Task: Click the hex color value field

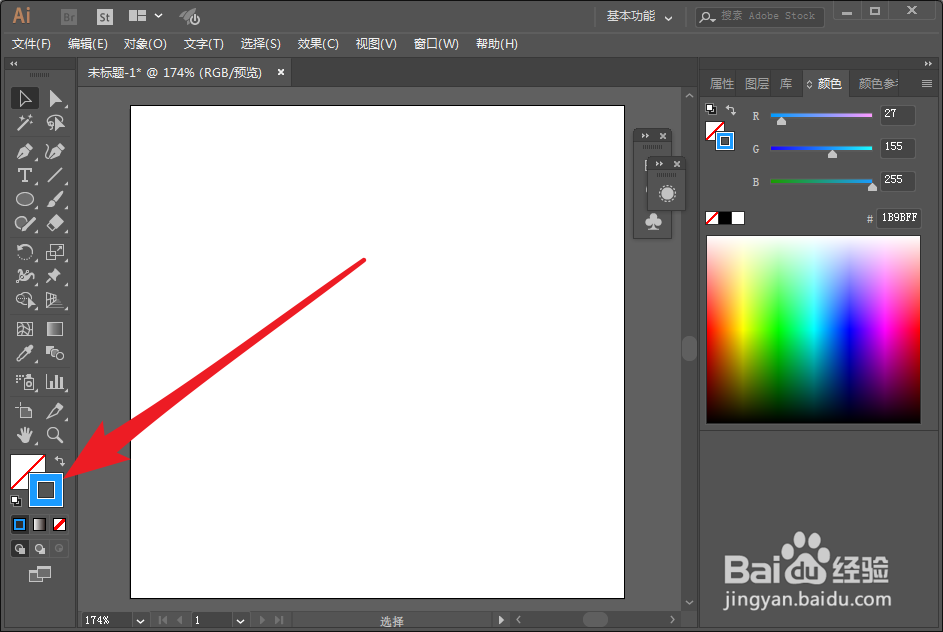Action: click(899, 218)
